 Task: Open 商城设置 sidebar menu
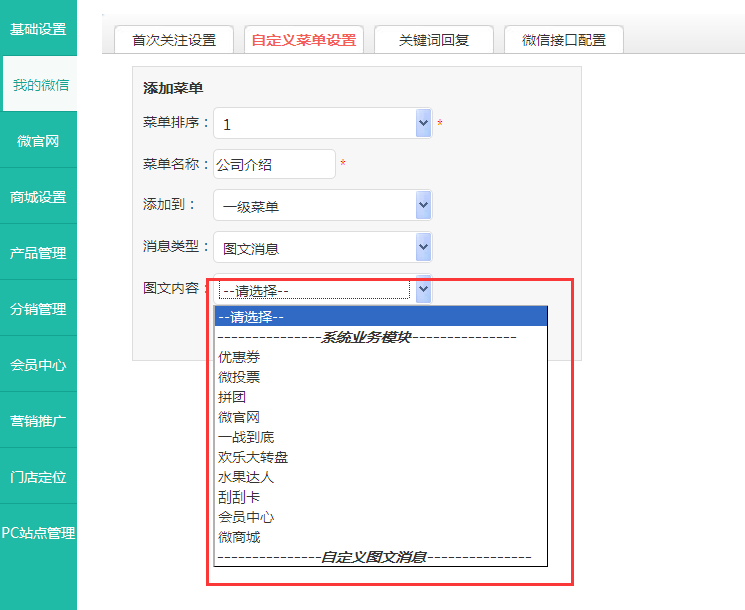coord(38,197)
